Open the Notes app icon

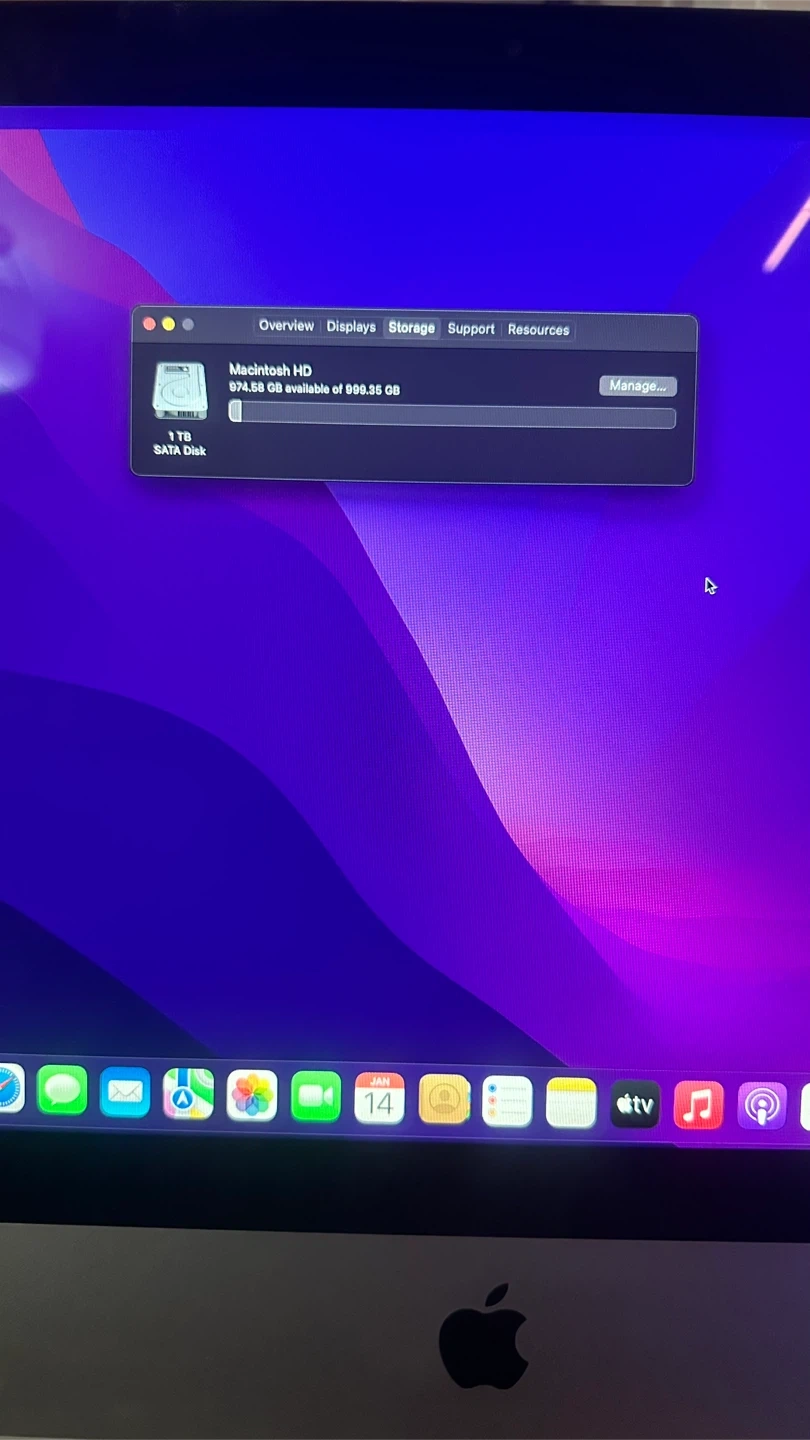click(x=571, y=1103)
